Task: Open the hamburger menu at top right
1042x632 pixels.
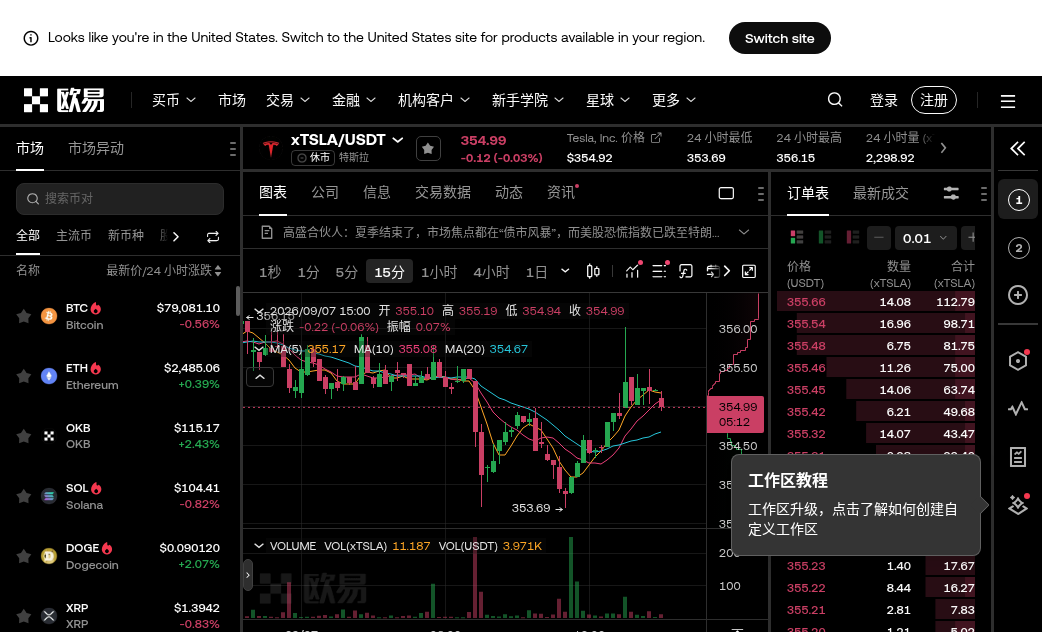Action: 1007,101
